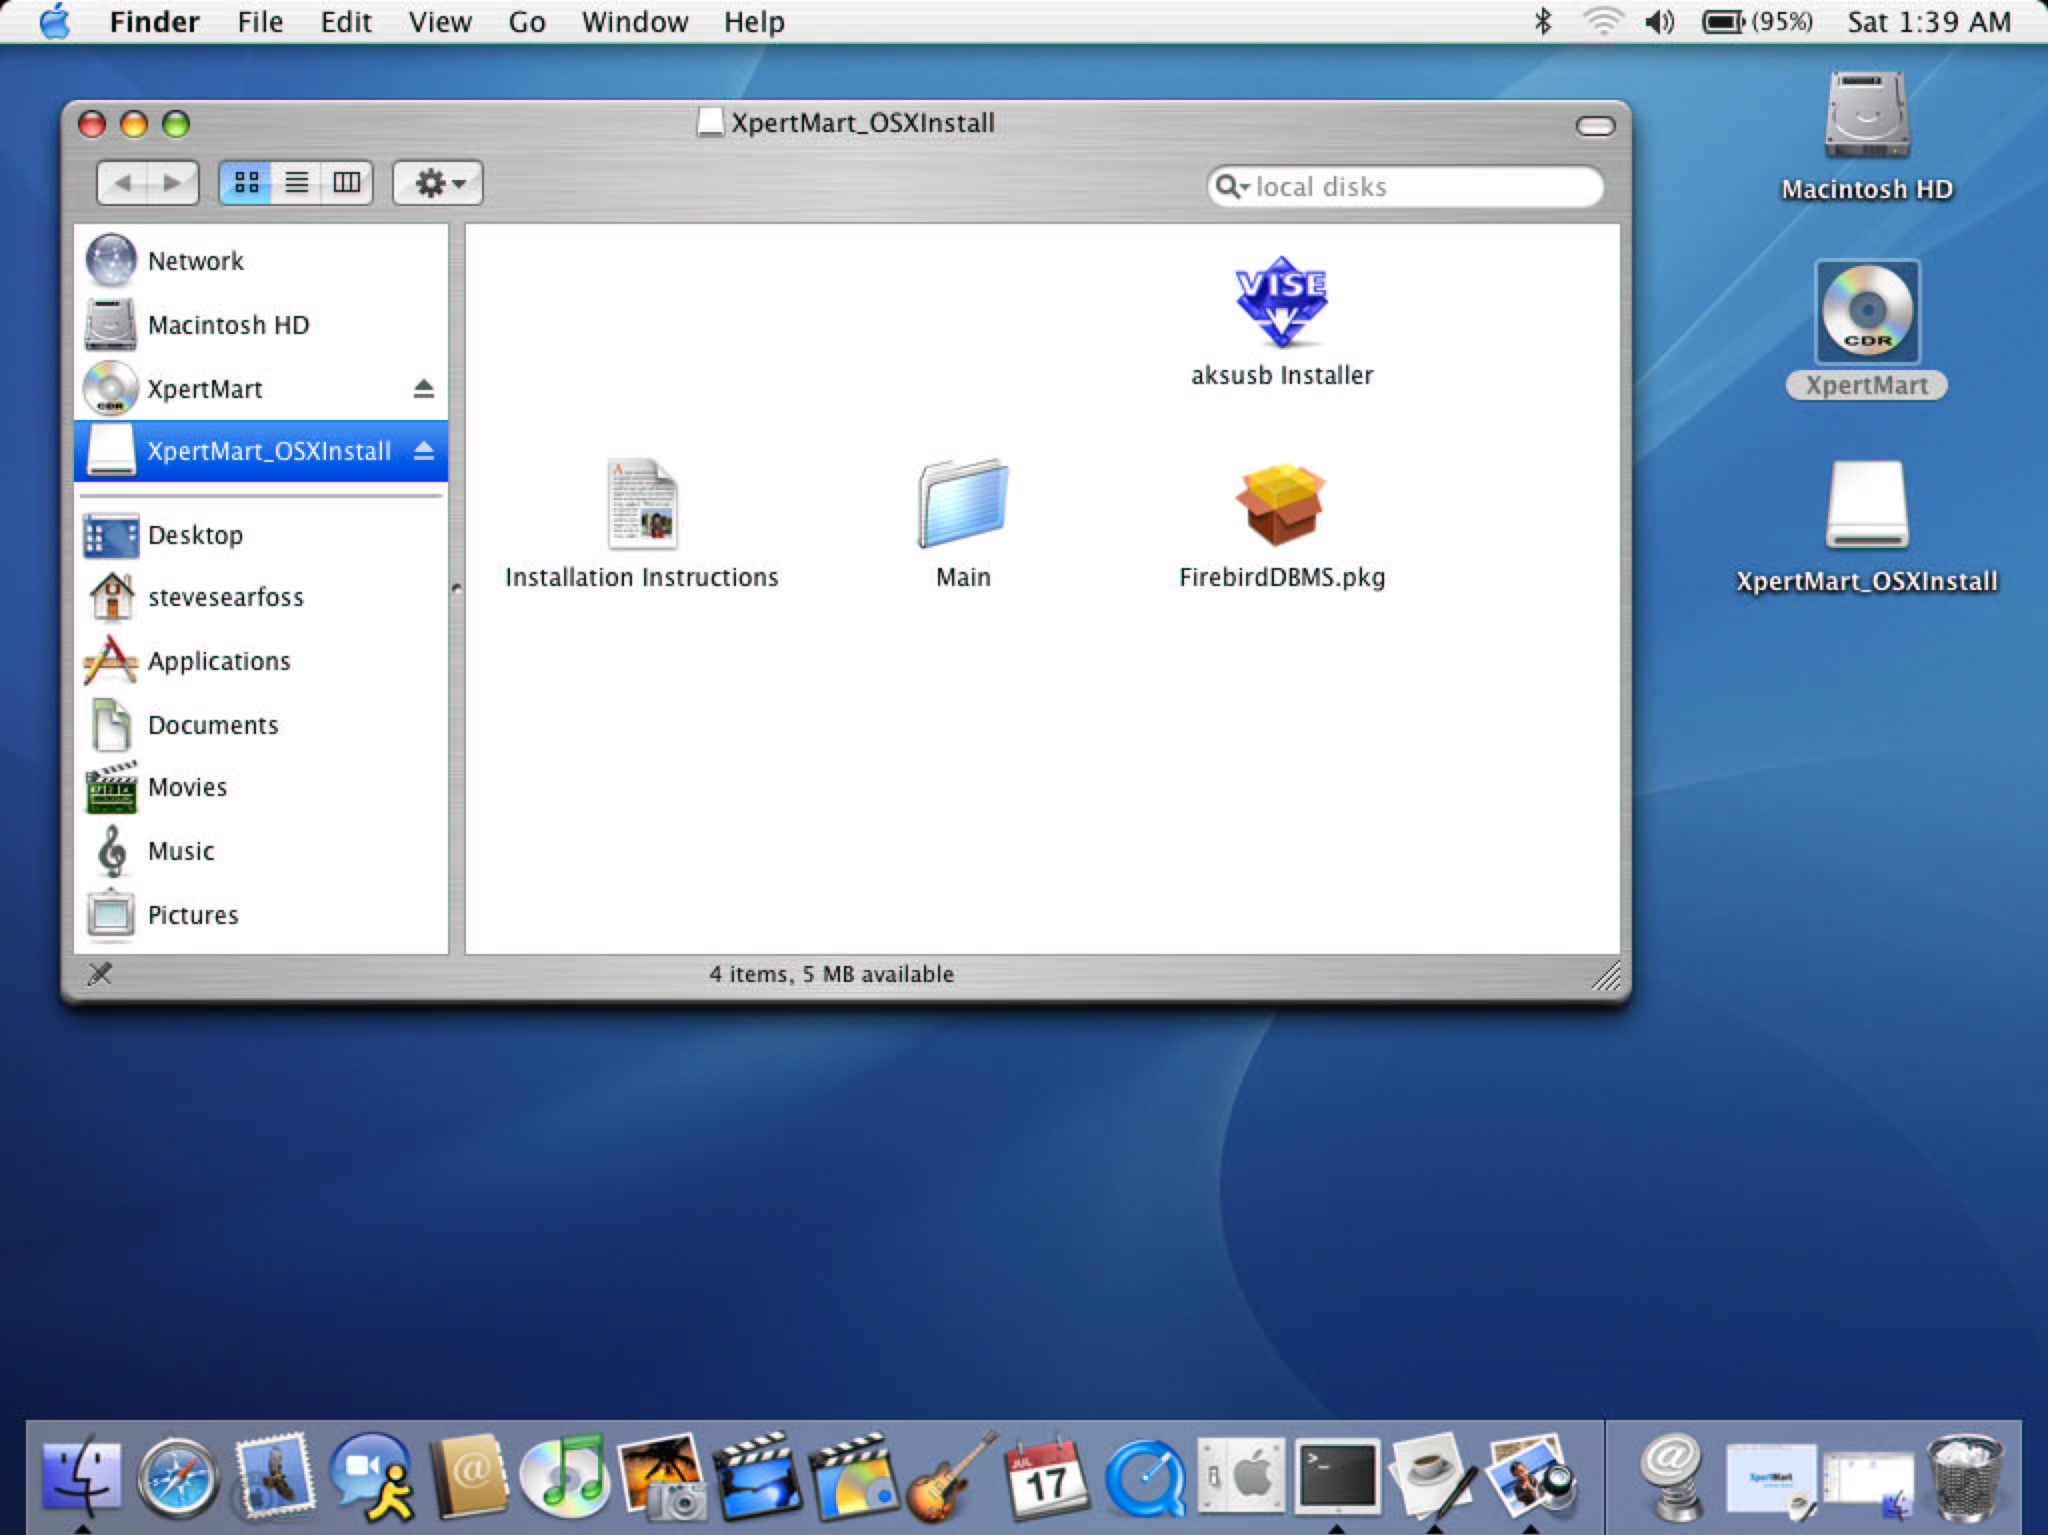Image resolution: width=2048 pixels, height=1535 pixels.
Task: Eject the XpertMart disc in sidebar
Action: (x=423, y=389)
